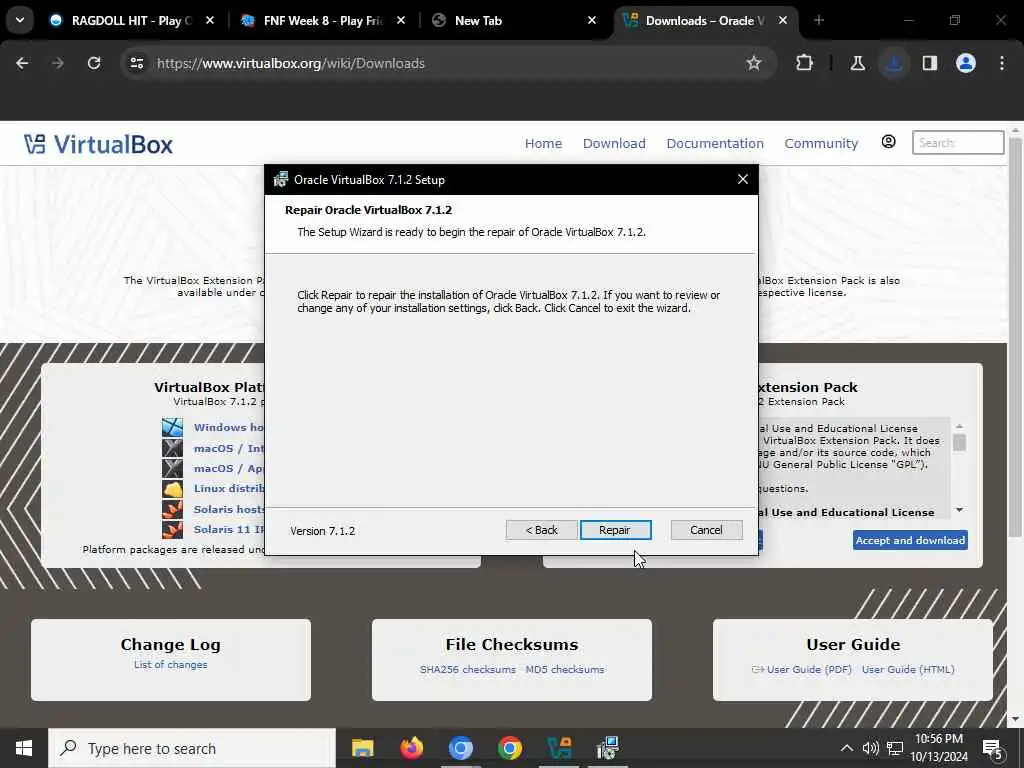The image size is (1024, 768).
Task: Close the New Tab tab
Action: (x=592, y=20)
